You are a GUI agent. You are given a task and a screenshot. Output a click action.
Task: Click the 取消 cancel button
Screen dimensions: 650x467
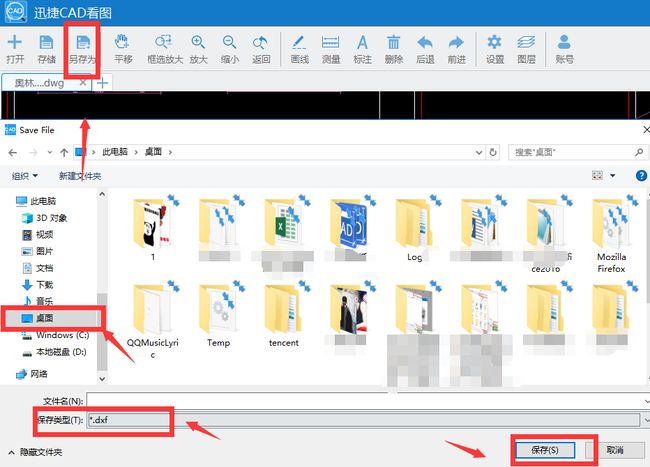pyautogui.click(x=615, y=450)
